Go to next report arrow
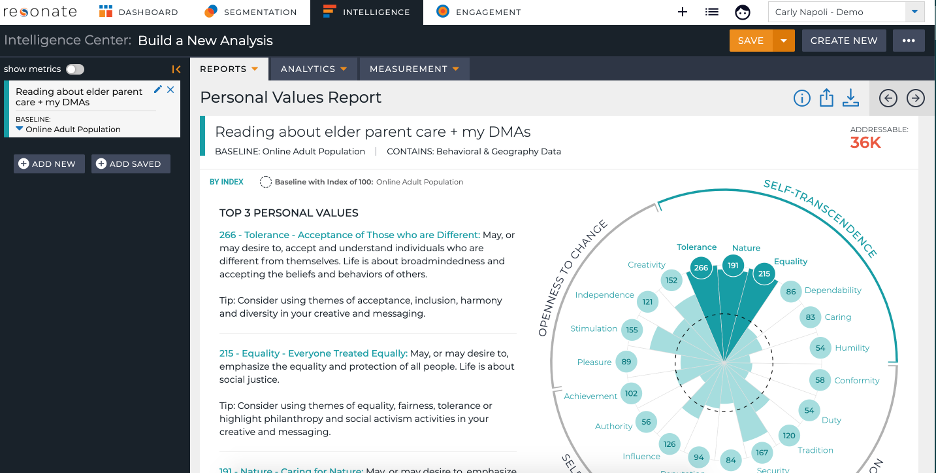 click(x=915, y=98)
